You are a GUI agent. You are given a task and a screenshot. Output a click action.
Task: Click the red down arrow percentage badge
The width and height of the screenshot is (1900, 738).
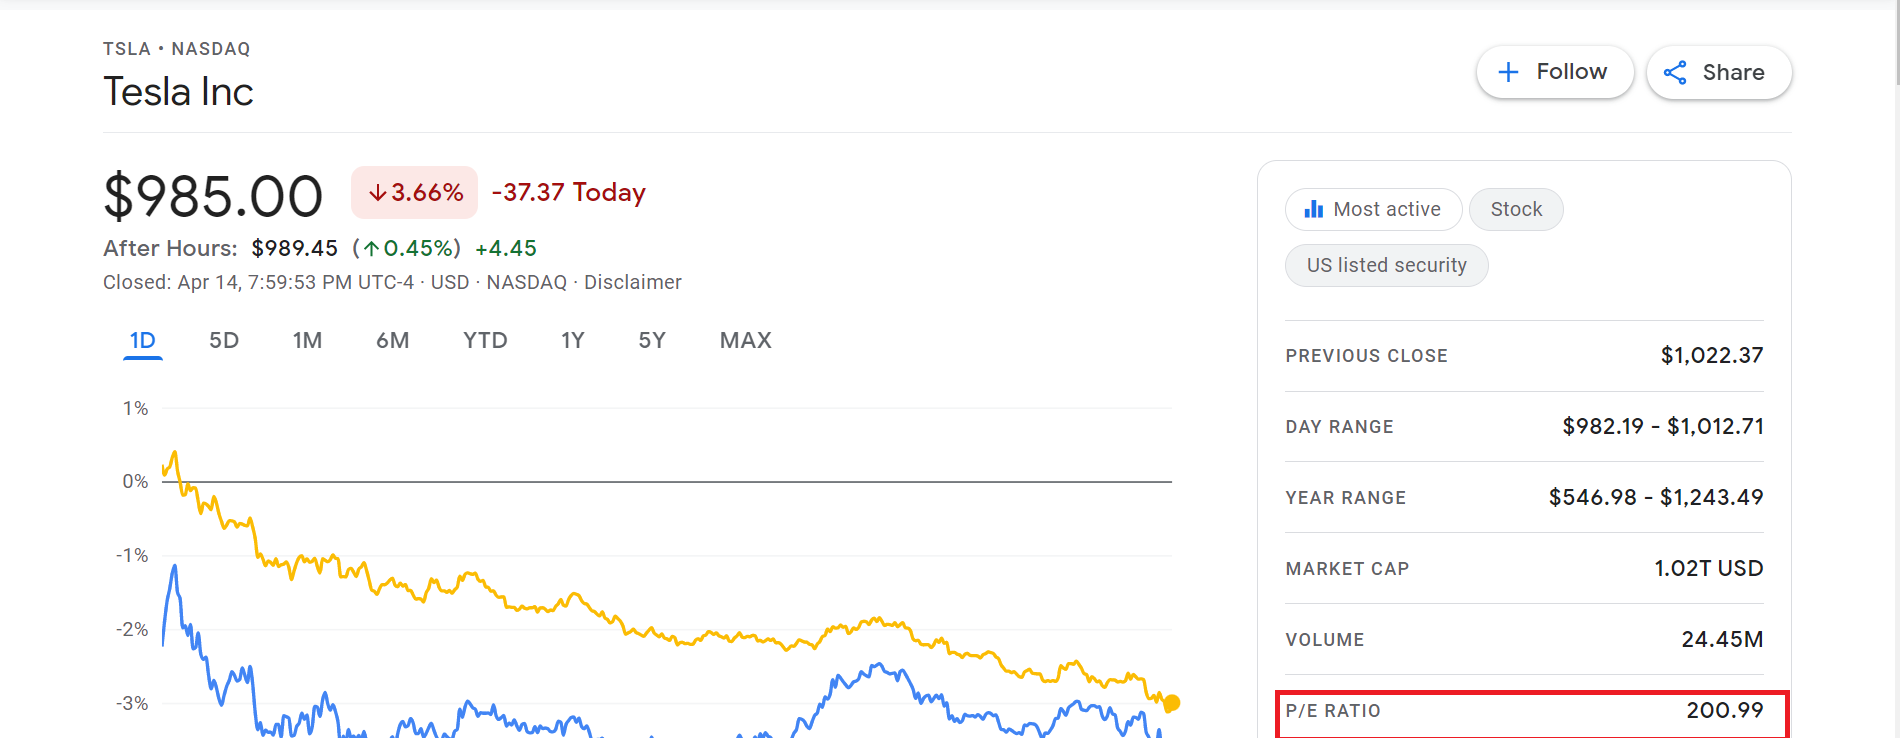[x=415, y=192]
